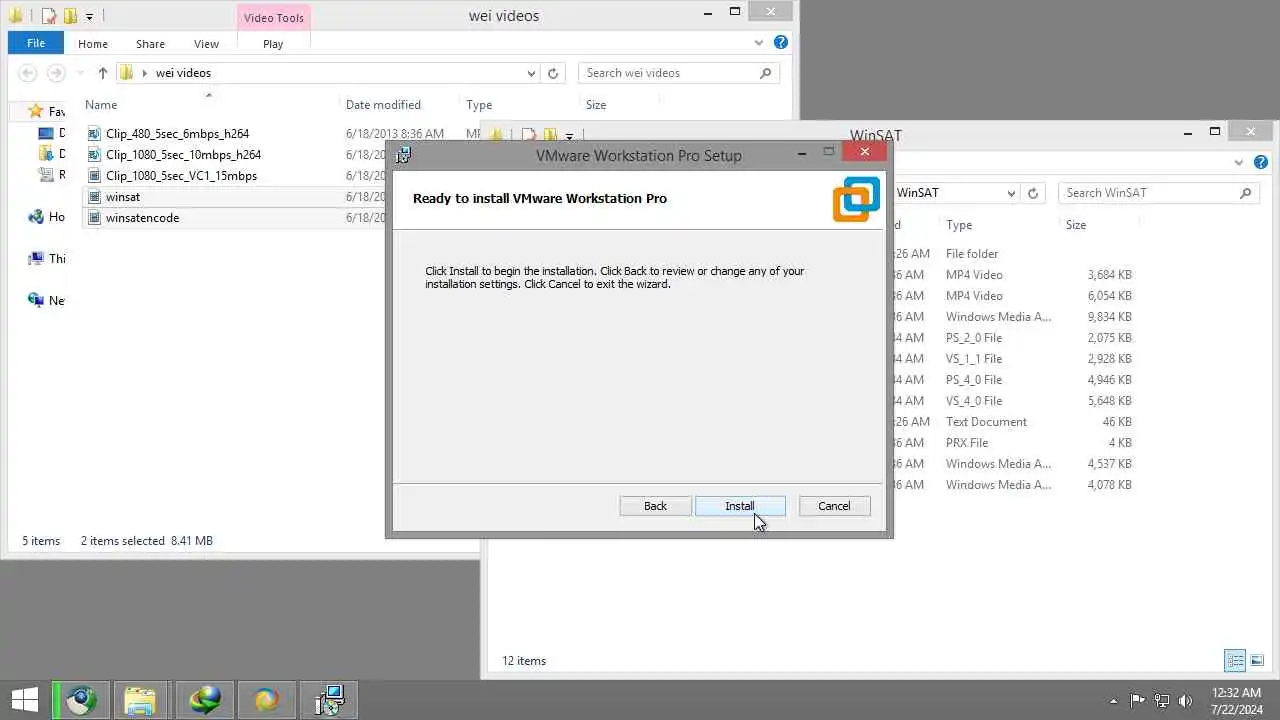Open recent locations dropdown beside Forward arrow
This screenshot has height=720, width=1280.
pos(79,73)
